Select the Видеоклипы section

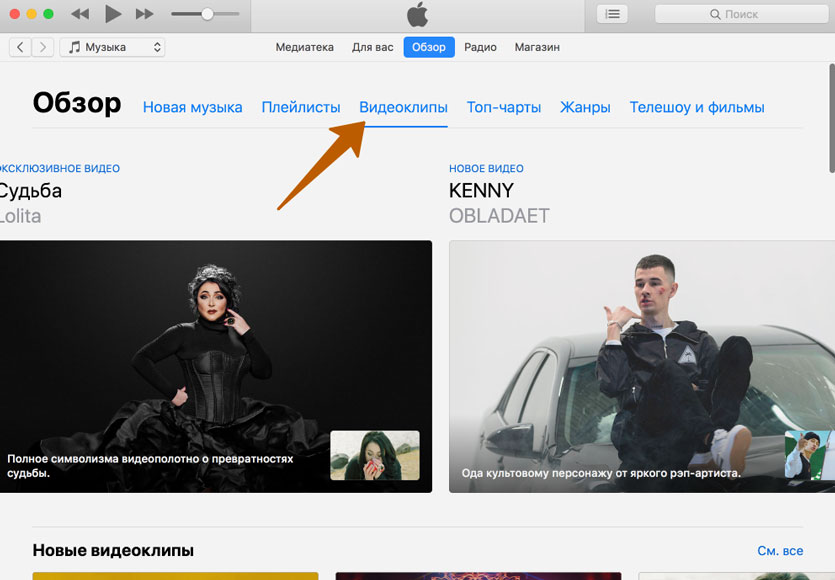404,107
